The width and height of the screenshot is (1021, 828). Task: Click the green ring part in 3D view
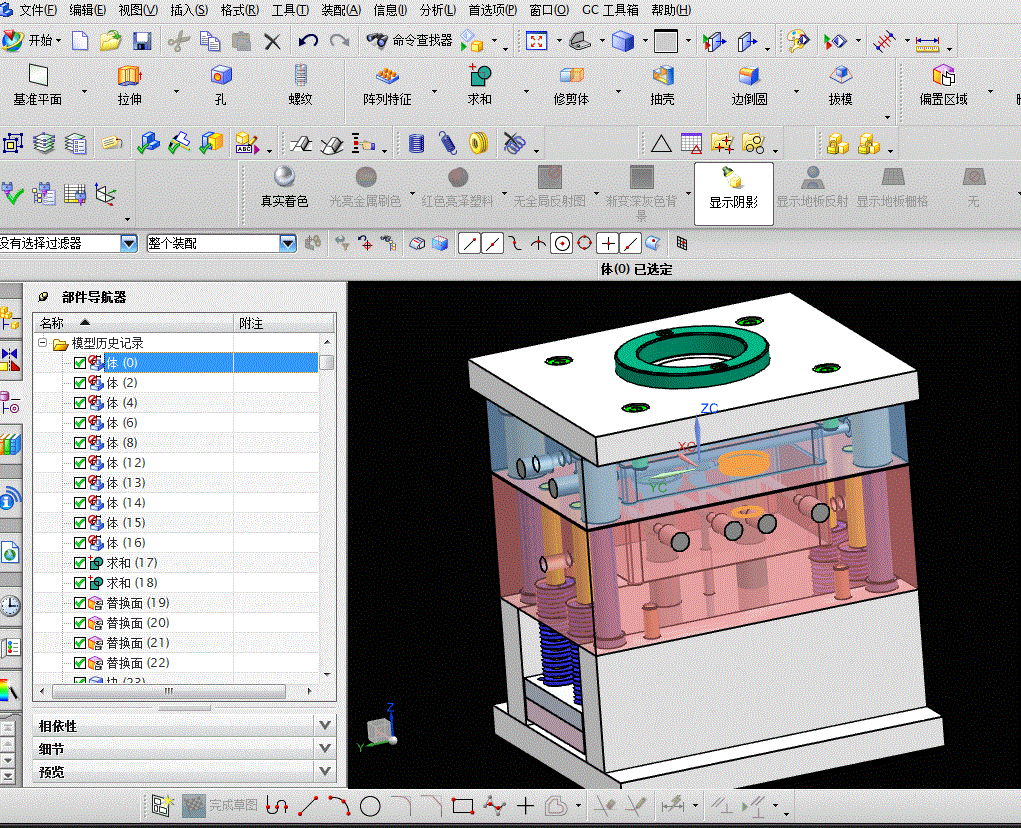coord(692,357)
